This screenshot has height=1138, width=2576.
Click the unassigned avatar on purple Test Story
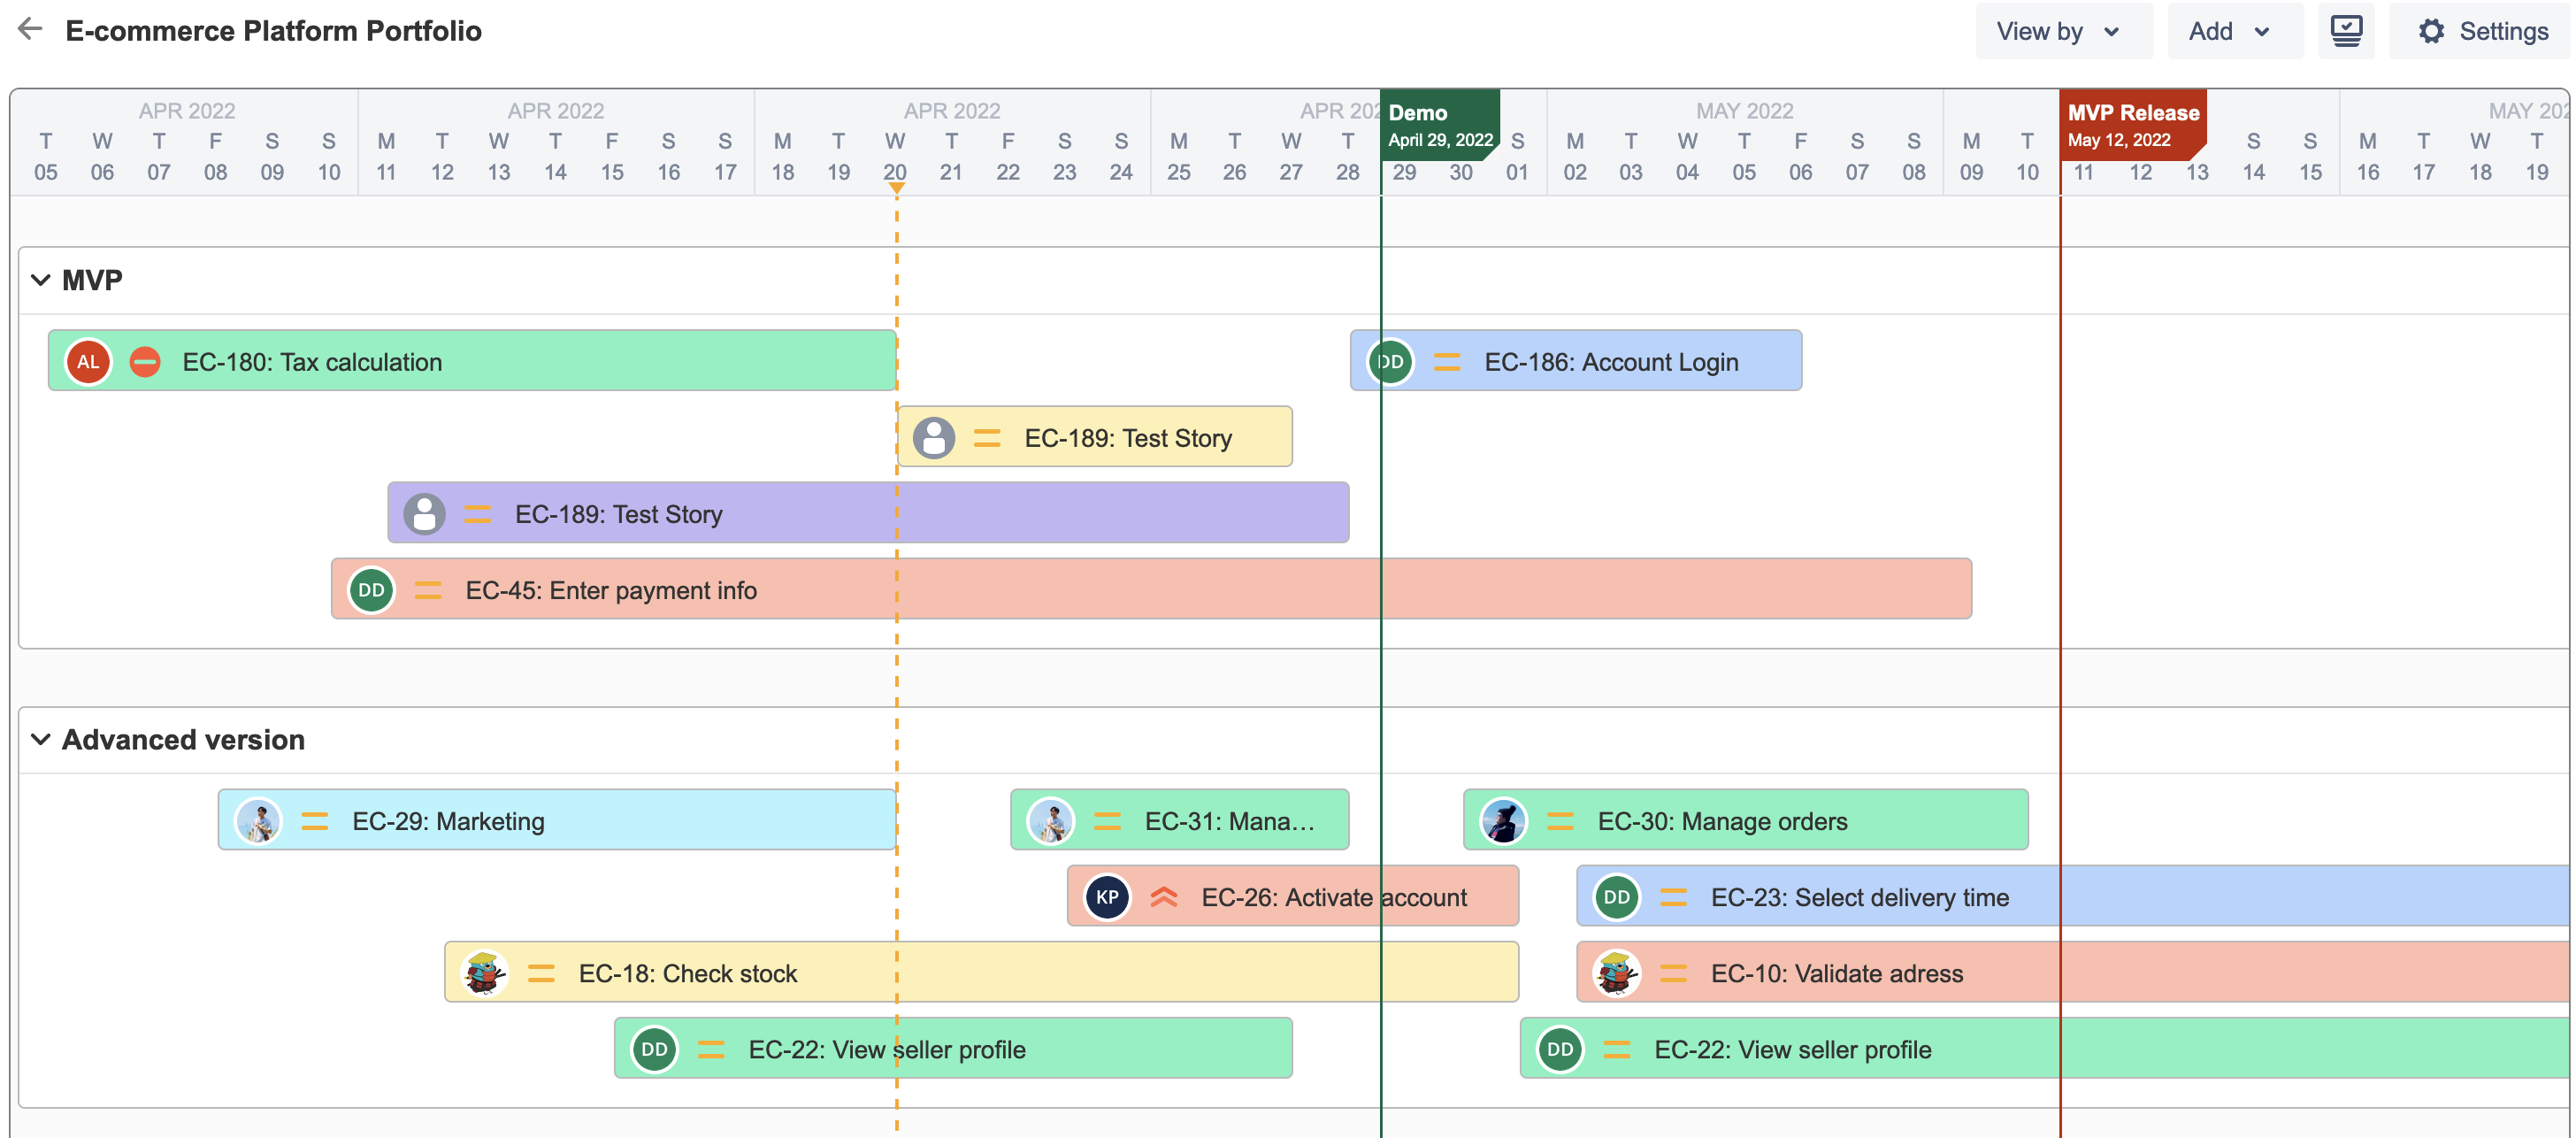pos(424,514)
